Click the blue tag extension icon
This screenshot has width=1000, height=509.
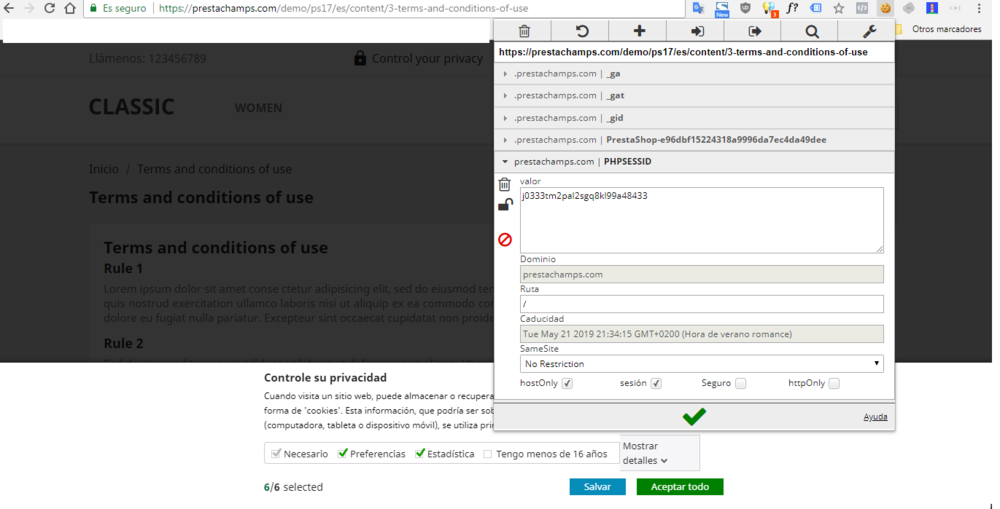click(815, 8)
